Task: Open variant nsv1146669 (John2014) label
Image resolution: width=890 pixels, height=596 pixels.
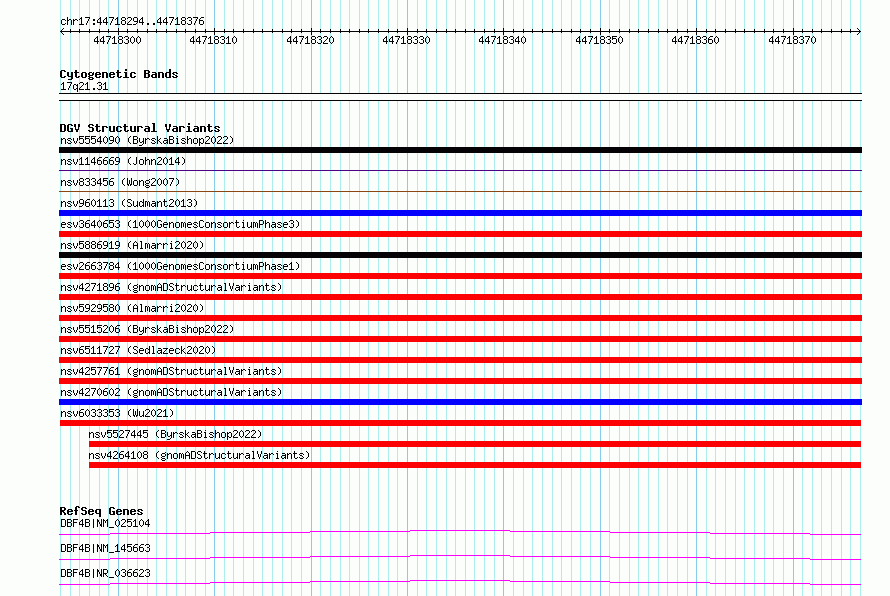Action: pyautogui.click(x=123, y=161)
